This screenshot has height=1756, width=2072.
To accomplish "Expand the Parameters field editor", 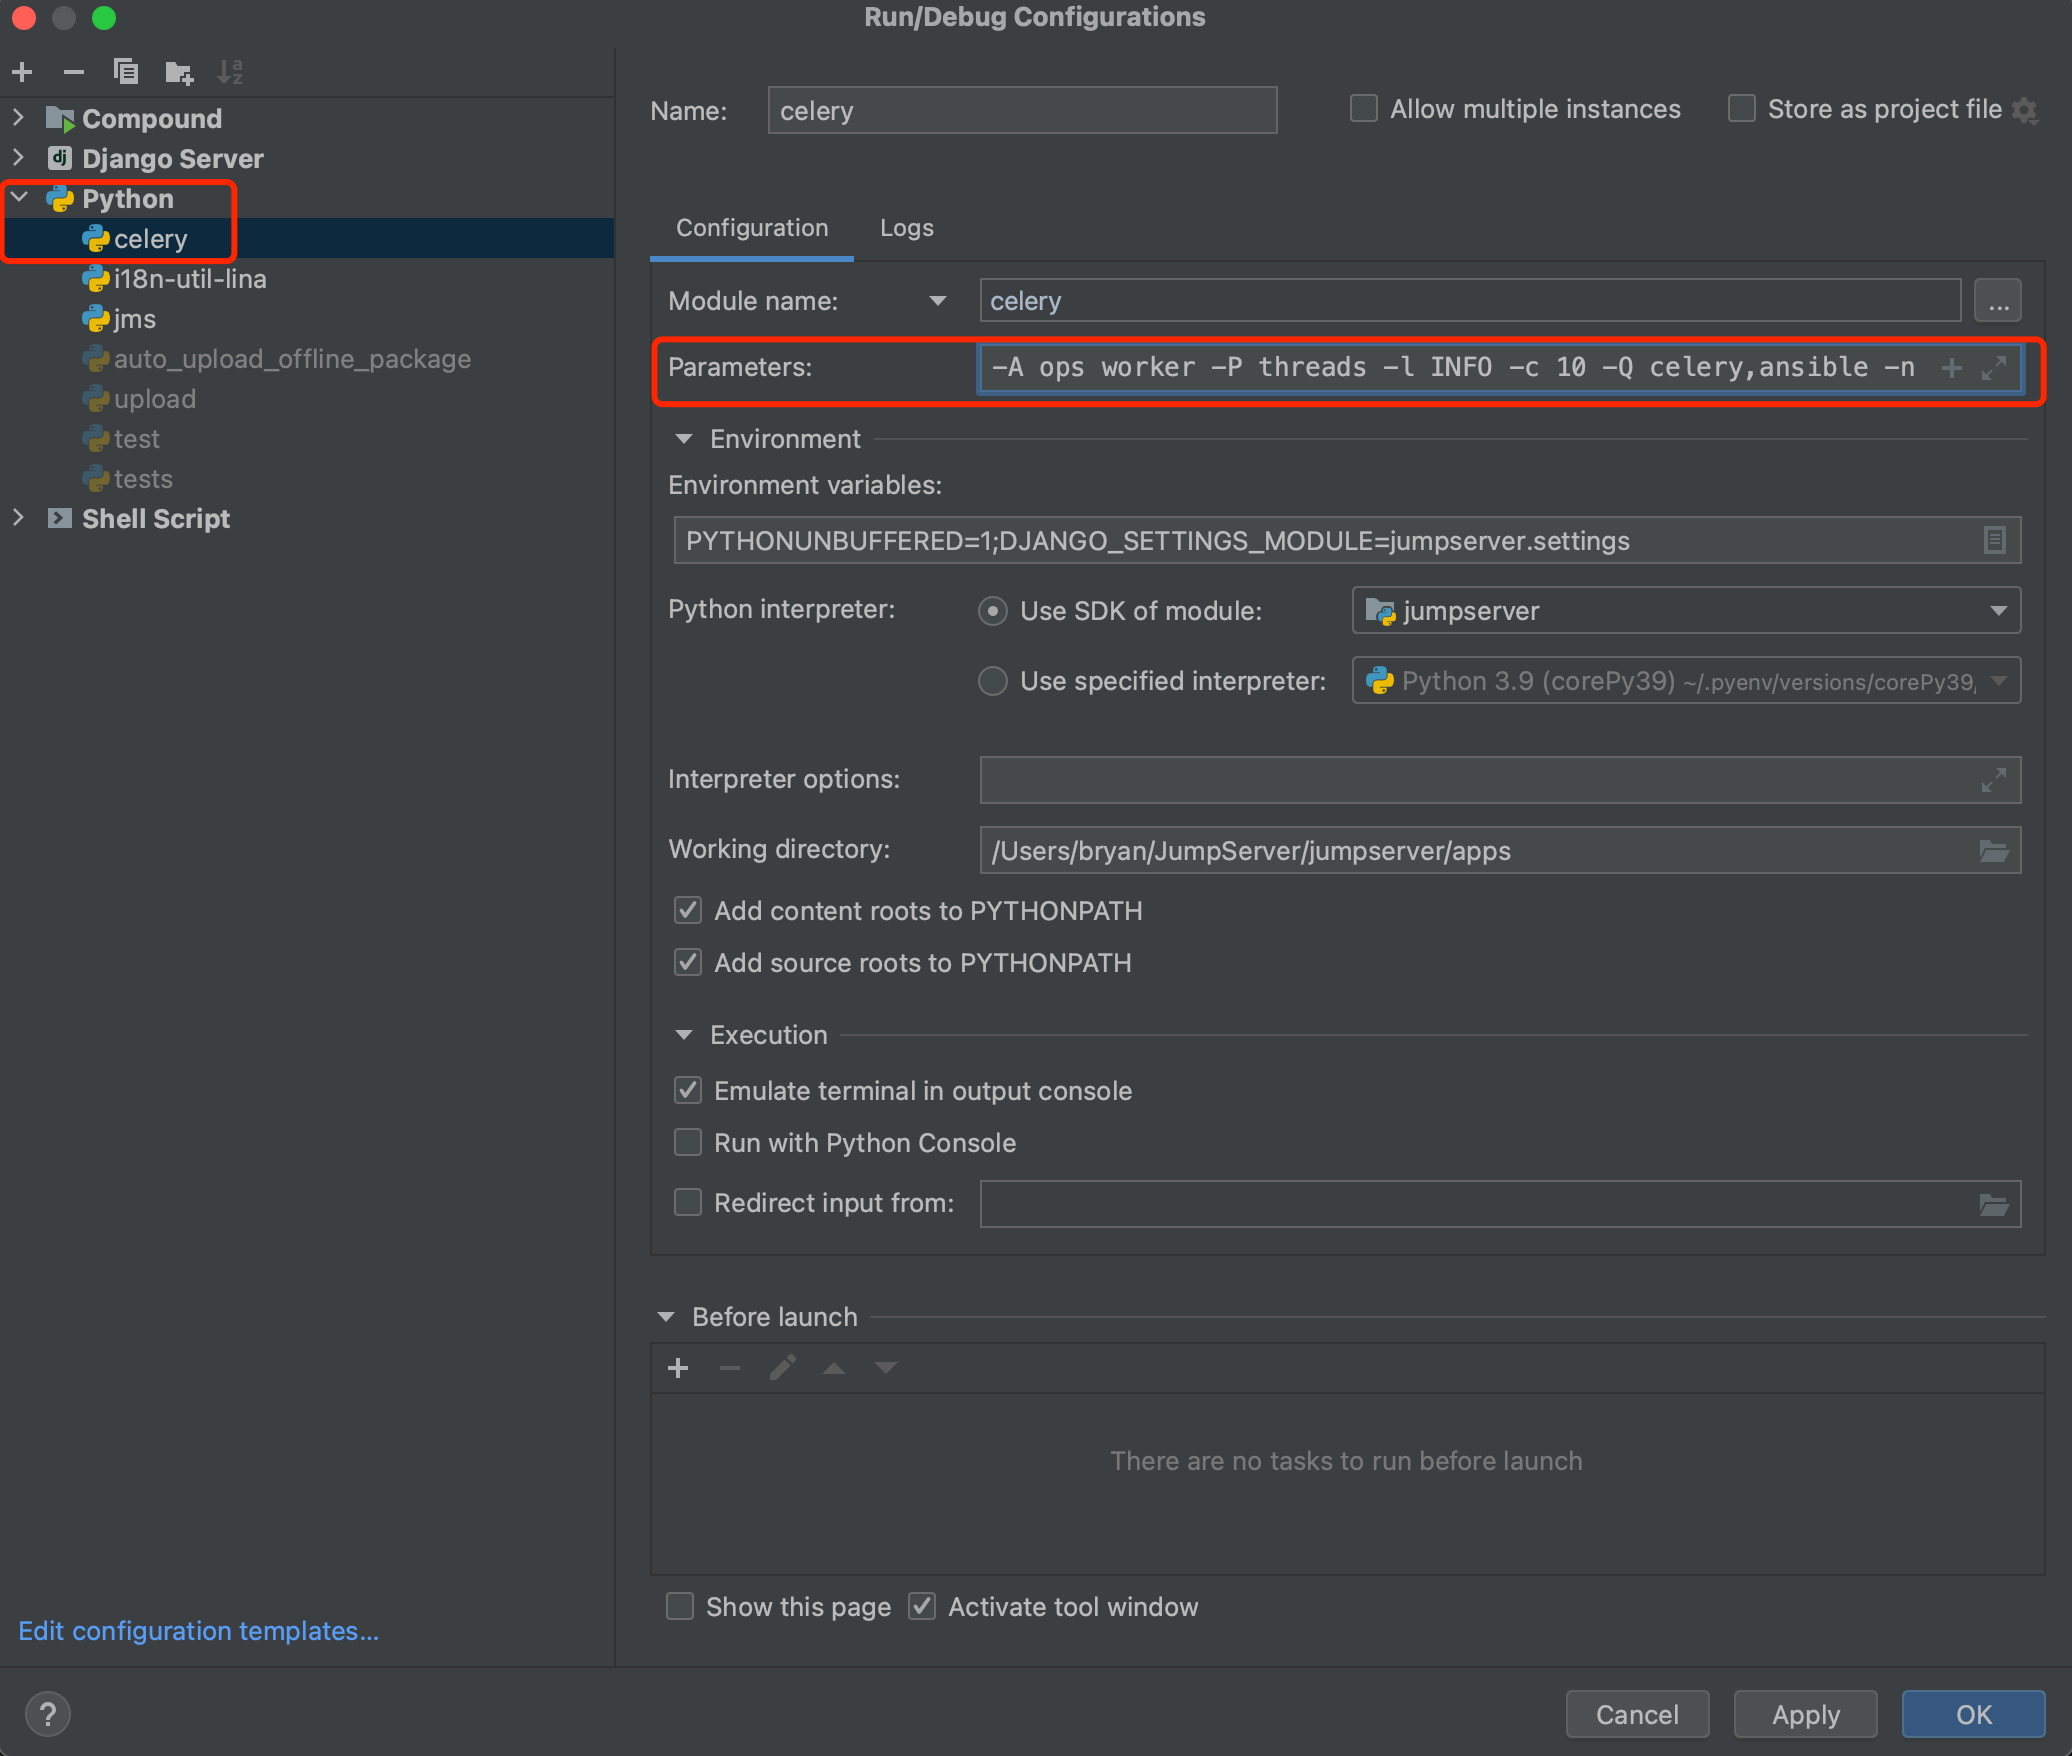I will [x=1993, y=368].
